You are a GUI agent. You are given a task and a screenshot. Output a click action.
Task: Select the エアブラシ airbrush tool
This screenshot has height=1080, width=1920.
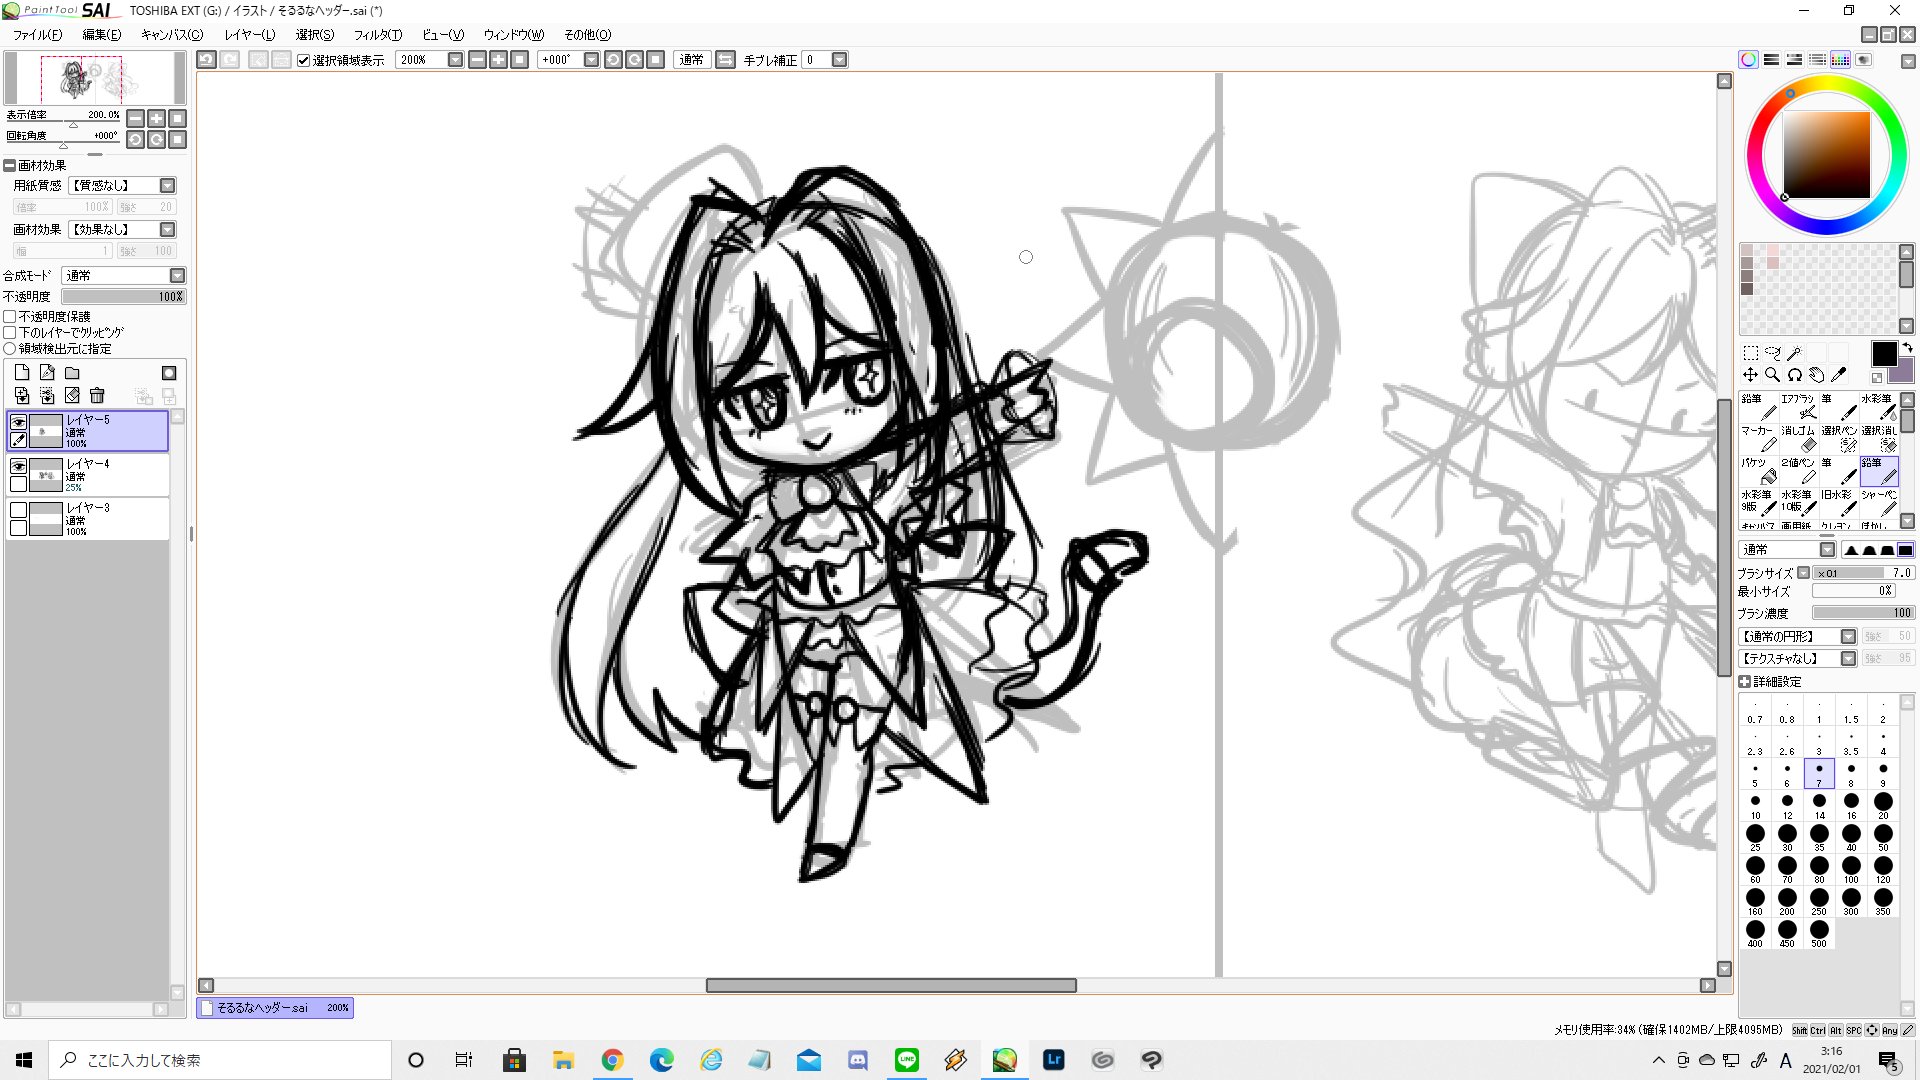(1800, 406)
